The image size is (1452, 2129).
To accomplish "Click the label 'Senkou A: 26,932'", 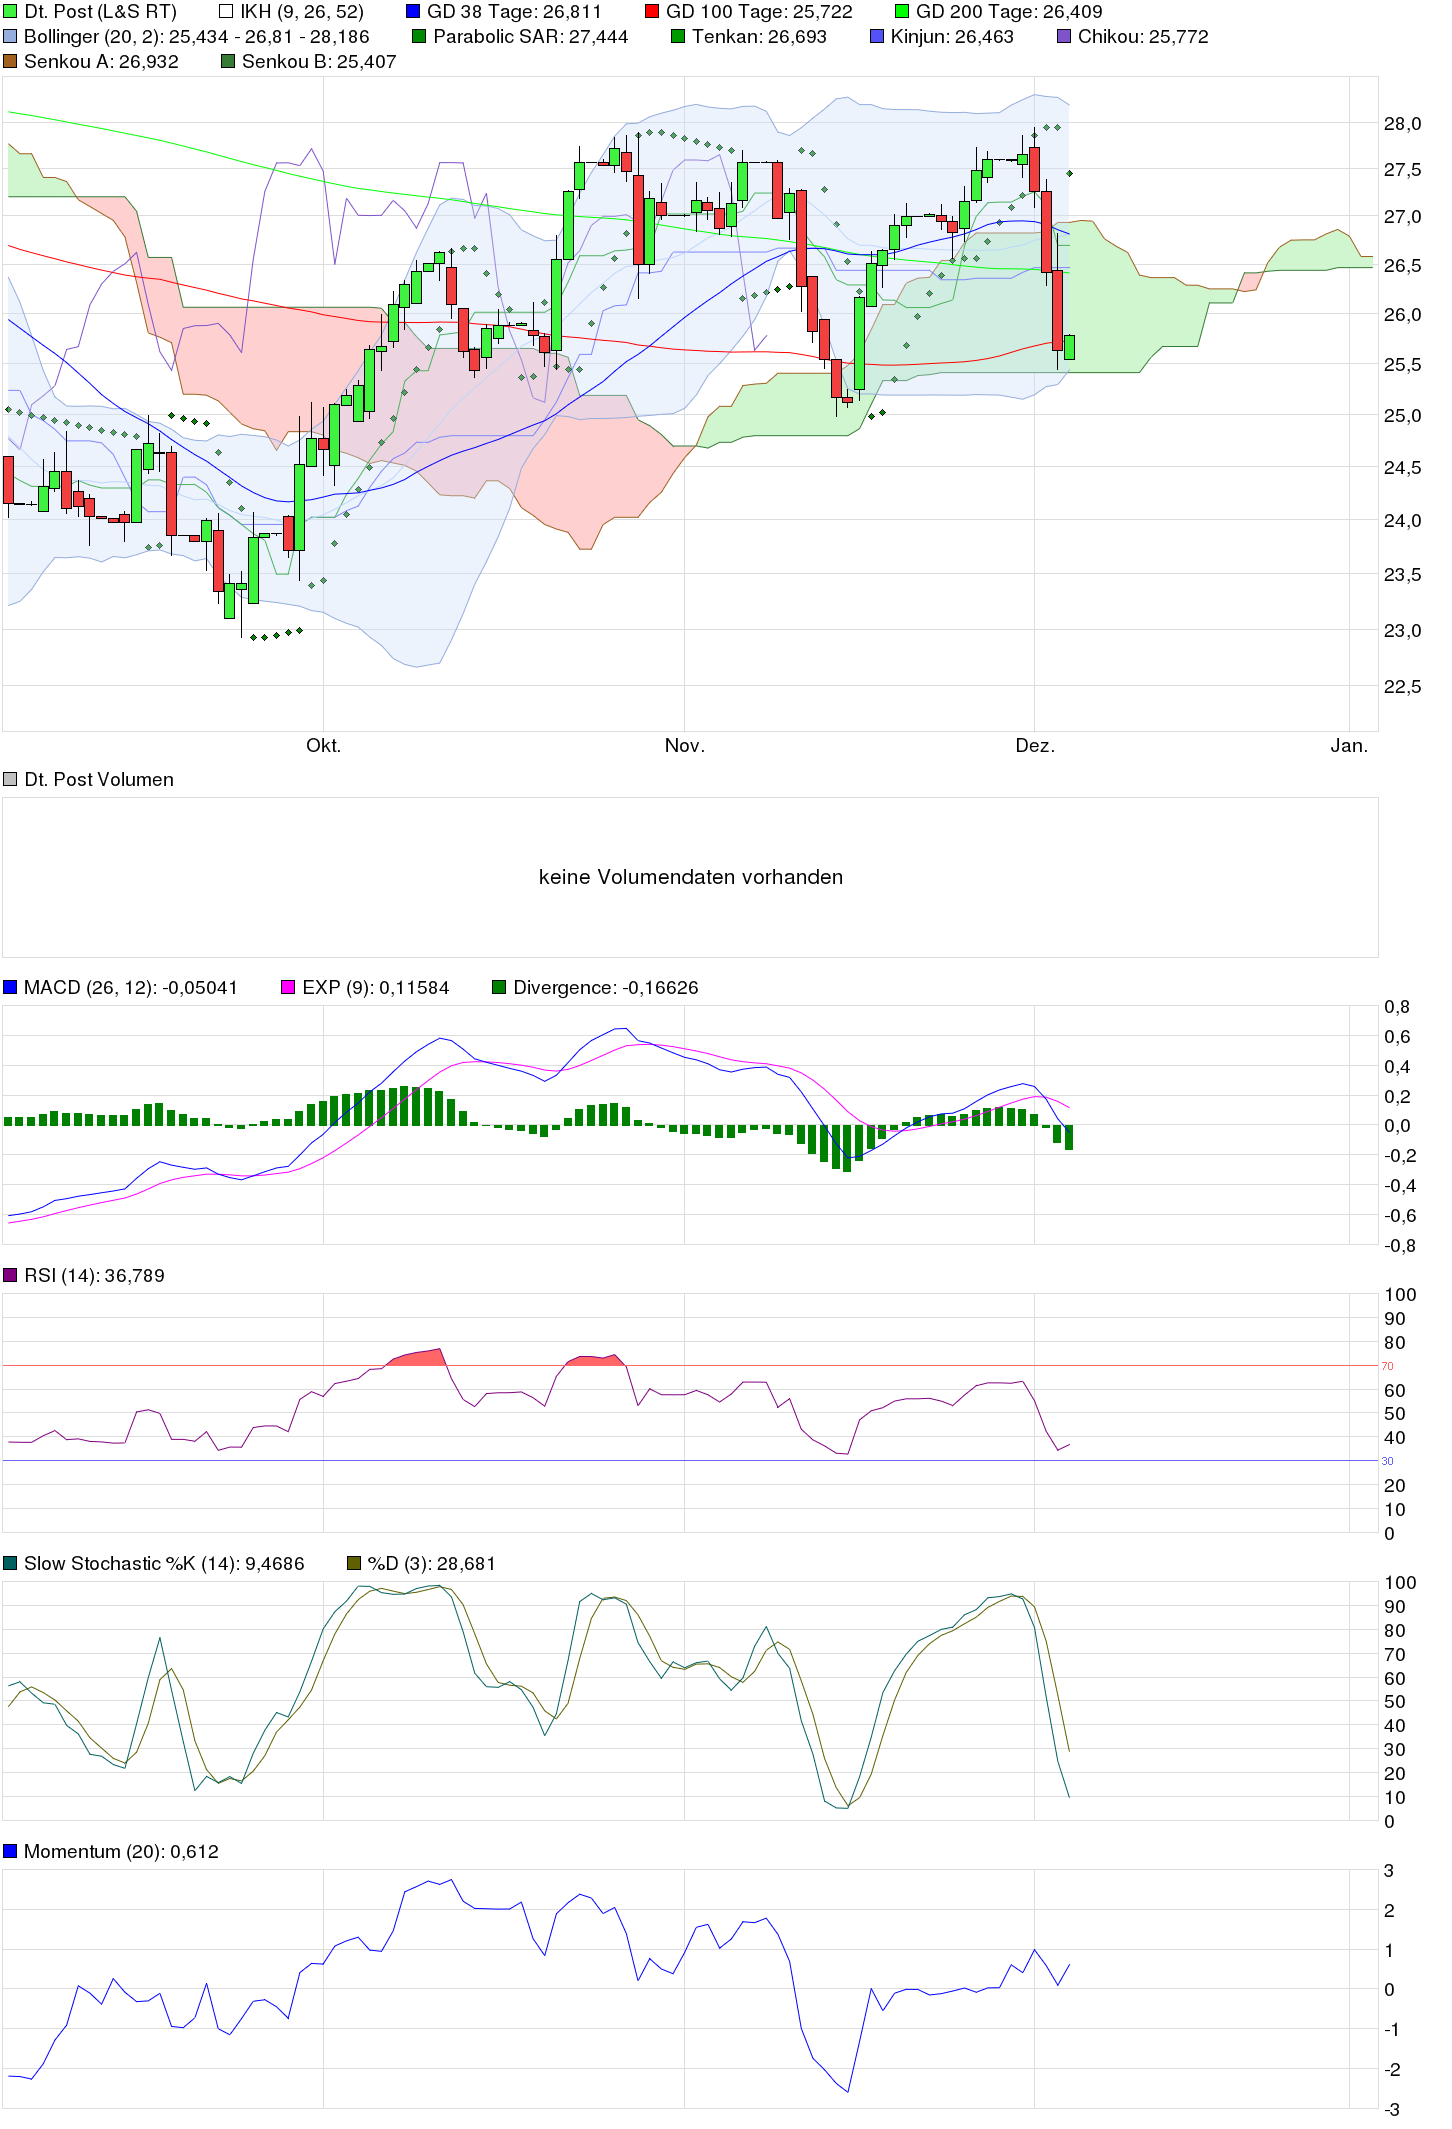I will pos(101,62).
